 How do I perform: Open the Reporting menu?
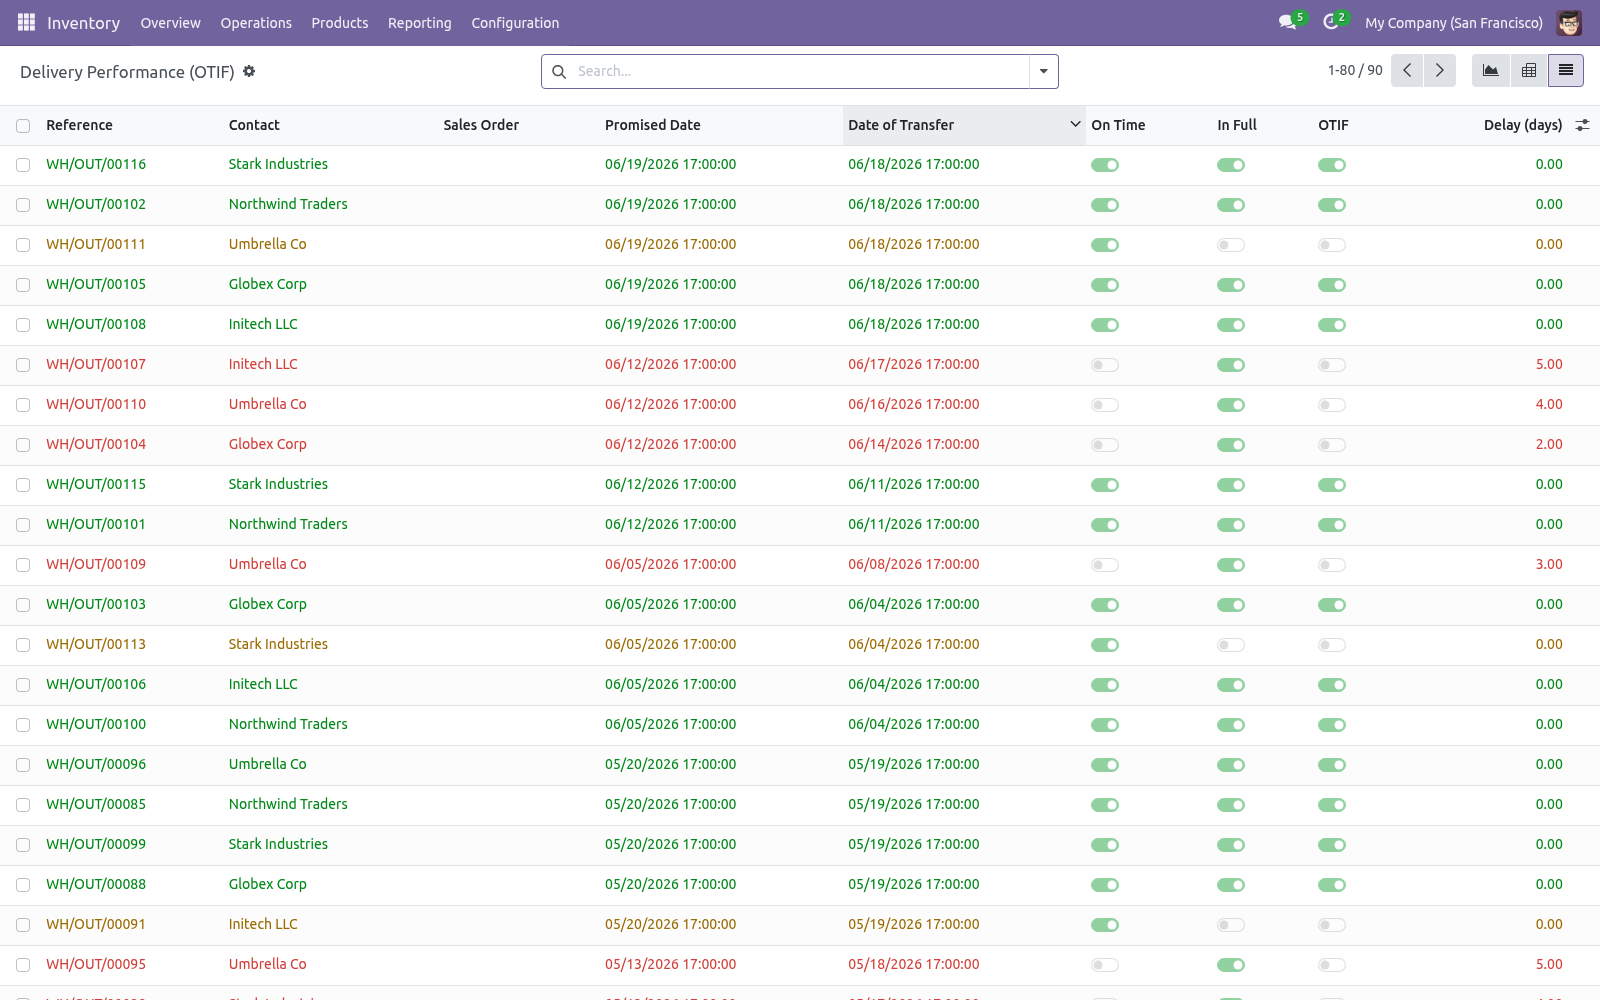[x=419, y=23]
